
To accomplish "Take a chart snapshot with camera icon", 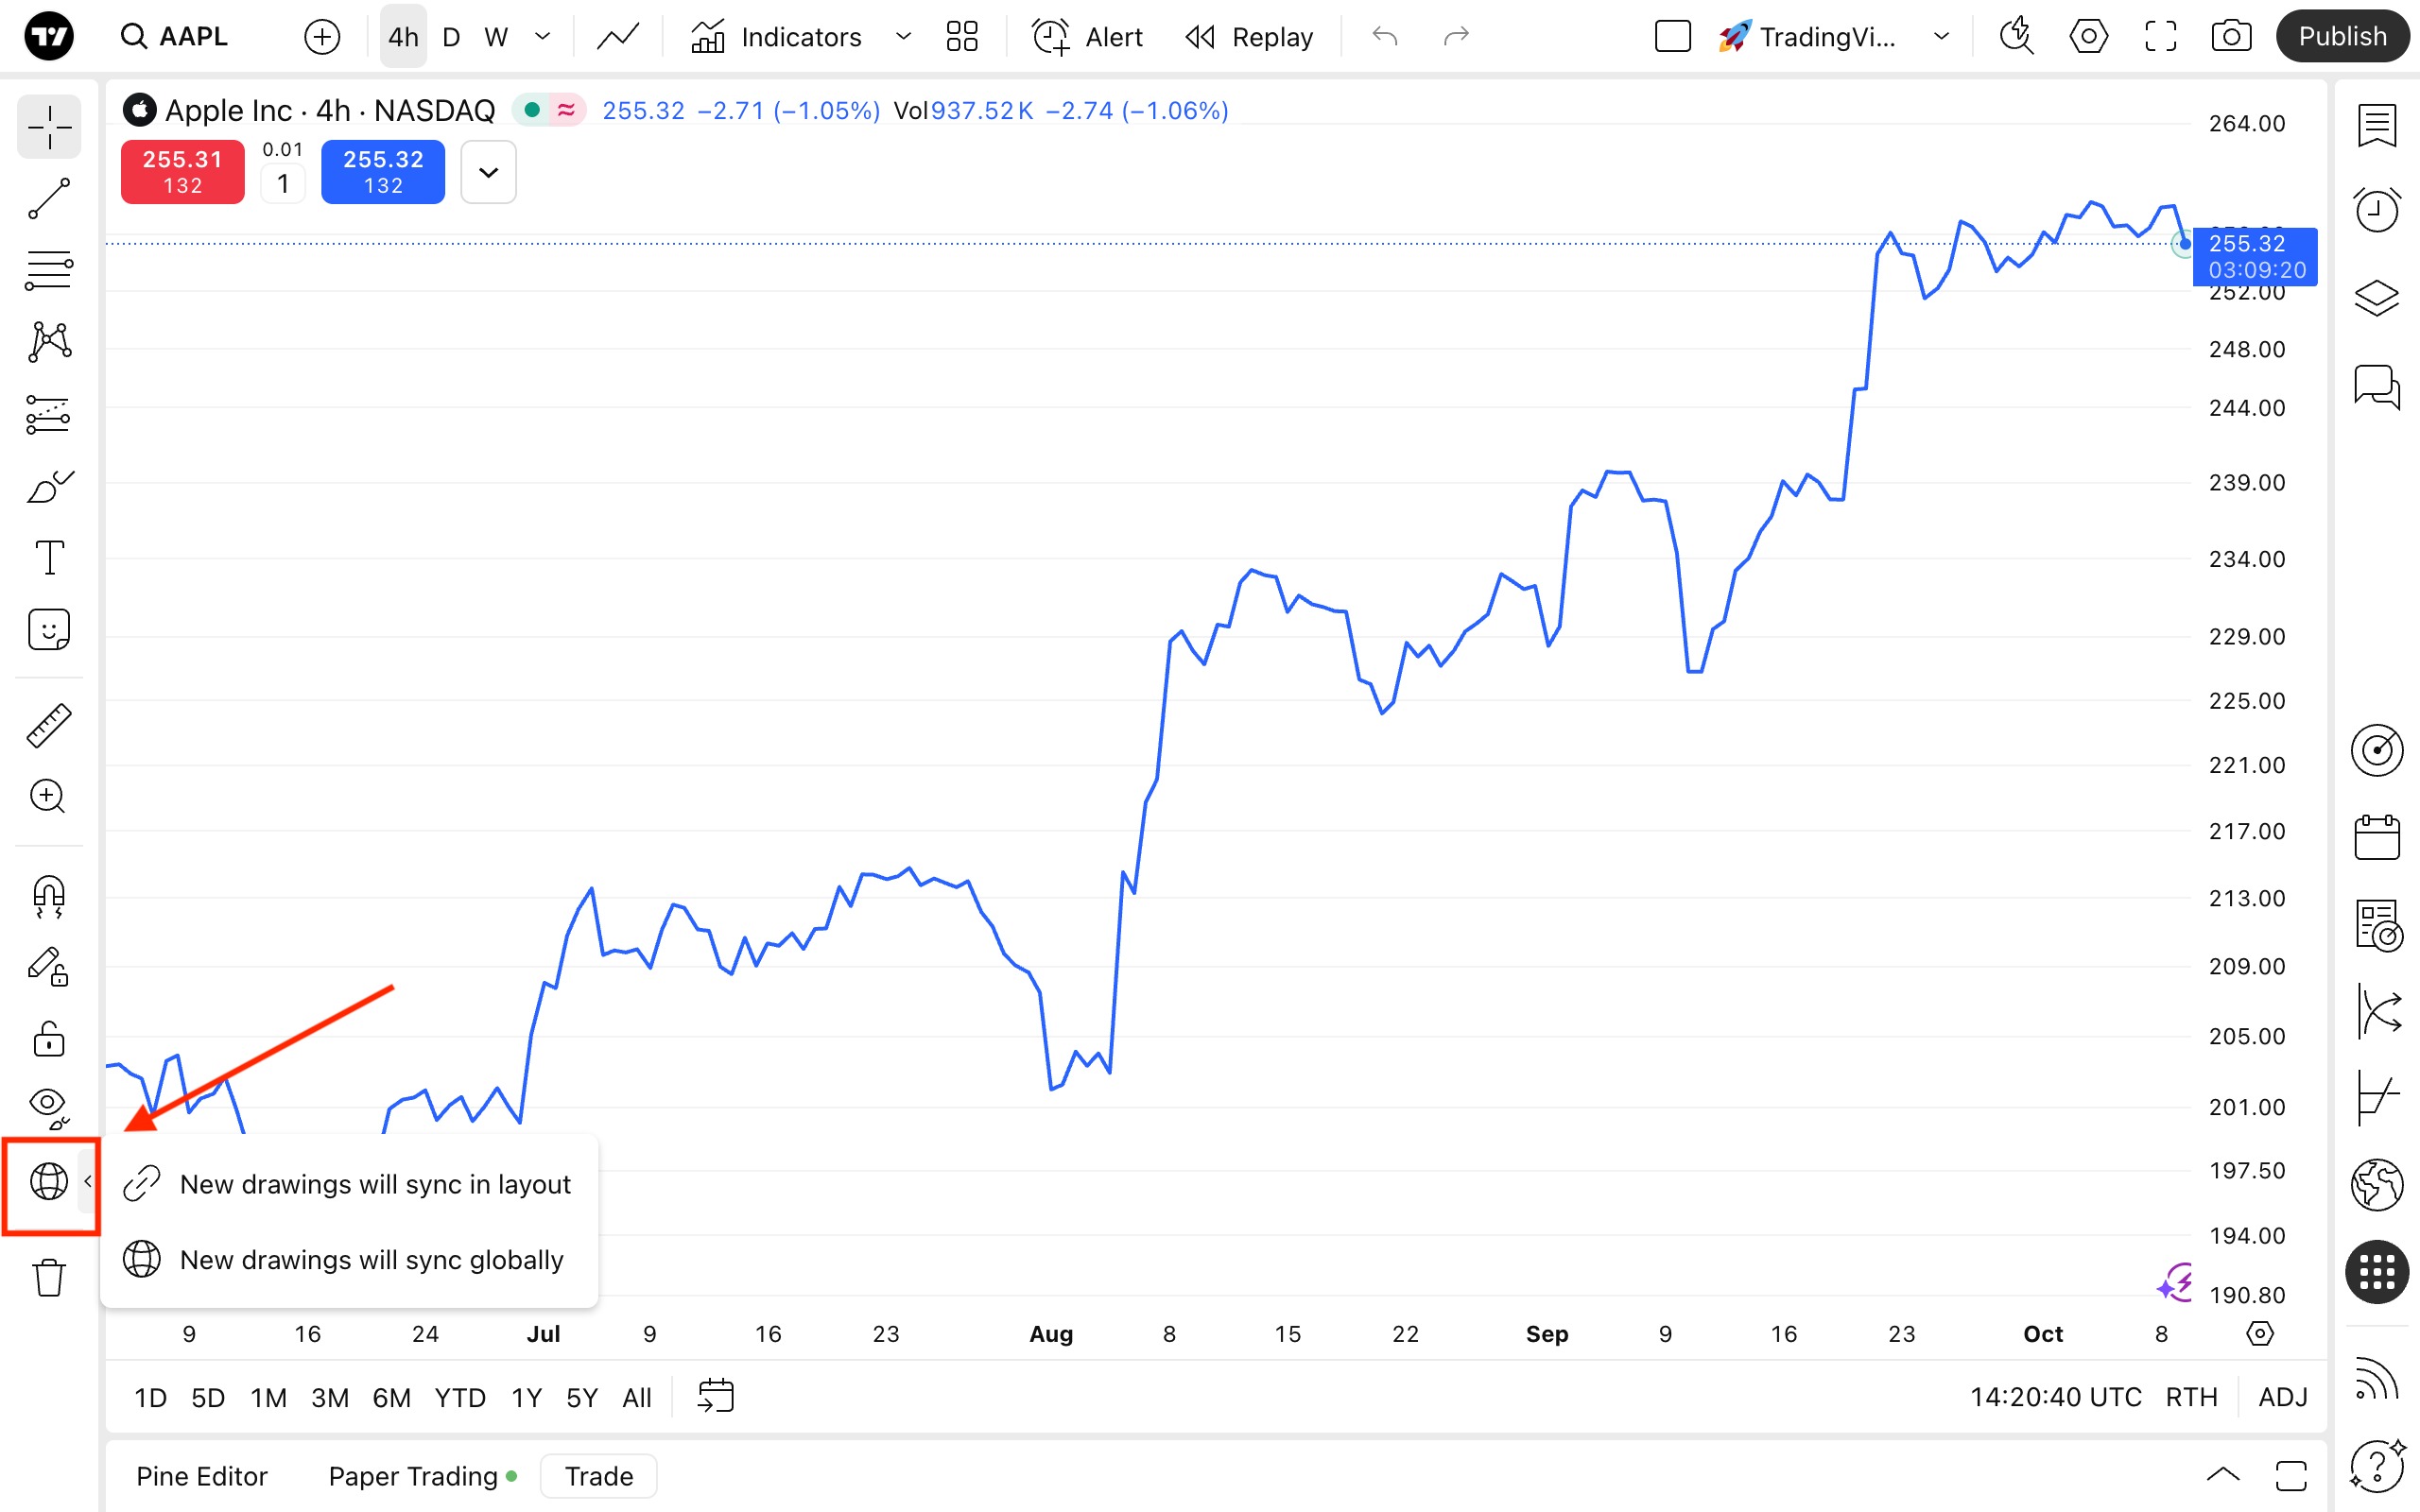I will click(2231, 37).
